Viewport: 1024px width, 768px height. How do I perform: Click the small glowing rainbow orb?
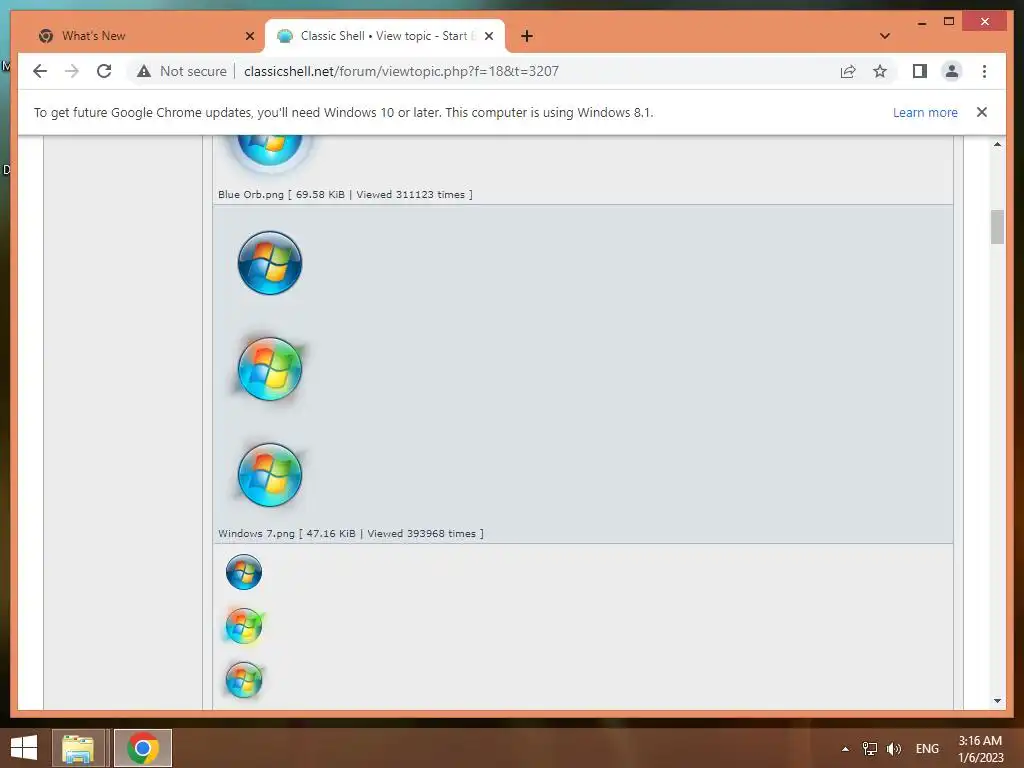(x=244, y=626)
